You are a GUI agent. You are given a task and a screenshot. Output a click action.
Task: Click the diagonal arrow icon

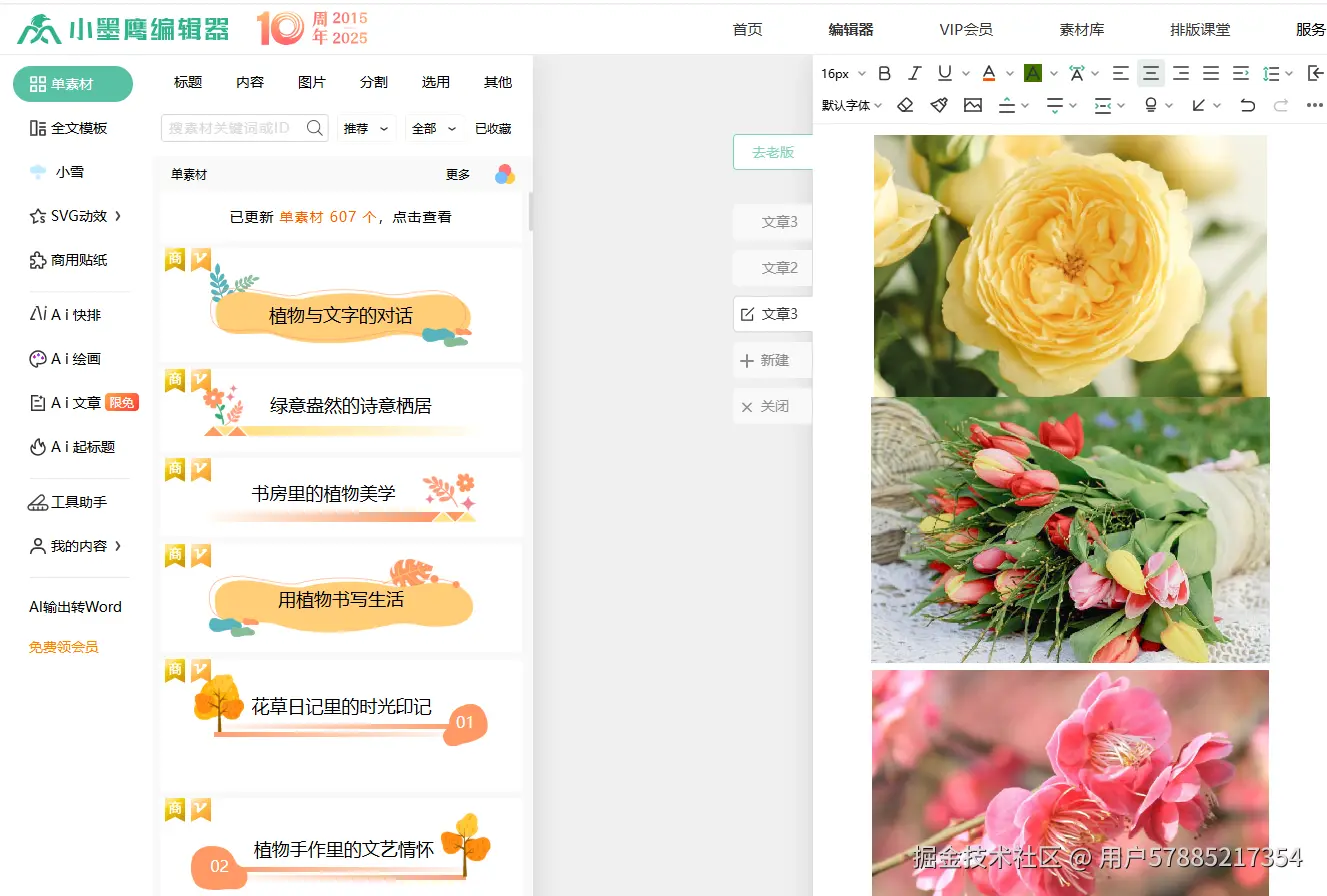1199,105
